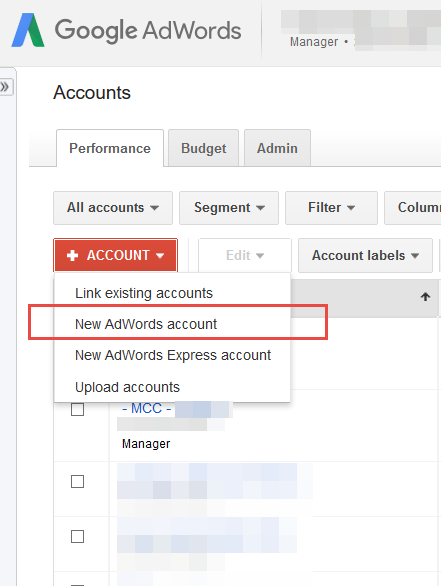Choose Link existing accounts

click(x=172, y=293)
